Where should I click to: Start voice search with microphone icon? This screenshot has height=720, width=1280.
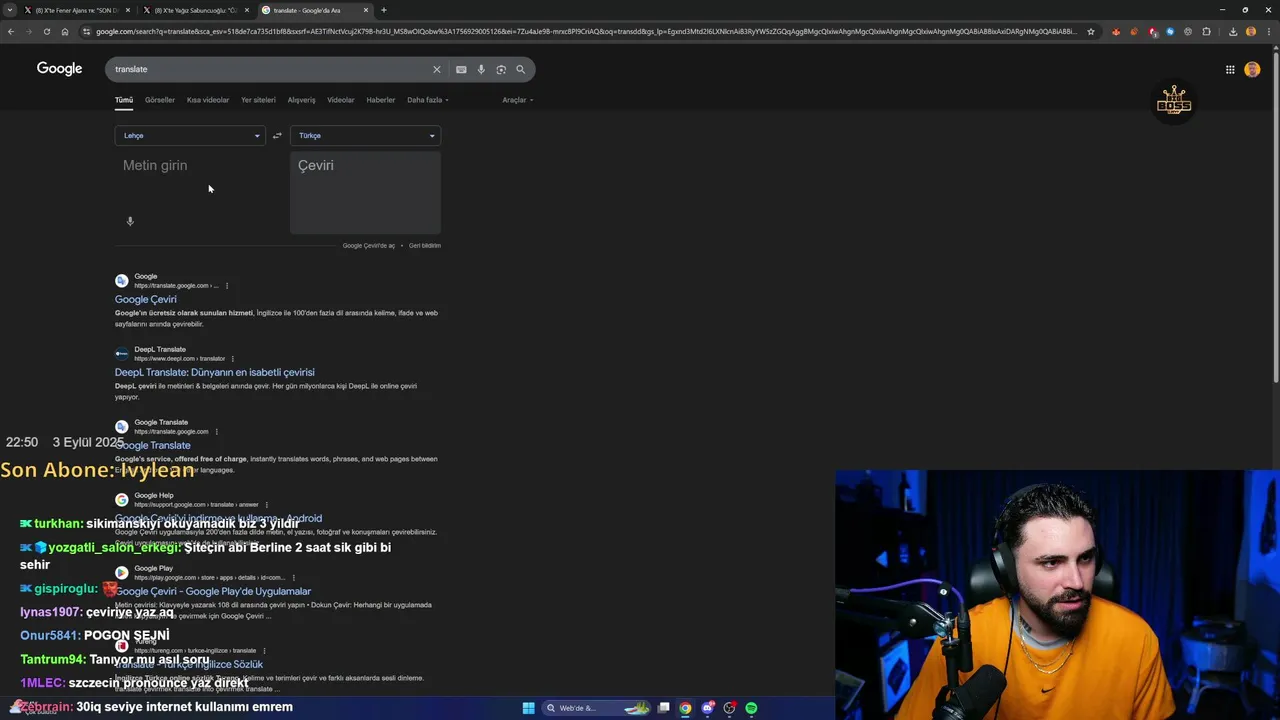481,69
